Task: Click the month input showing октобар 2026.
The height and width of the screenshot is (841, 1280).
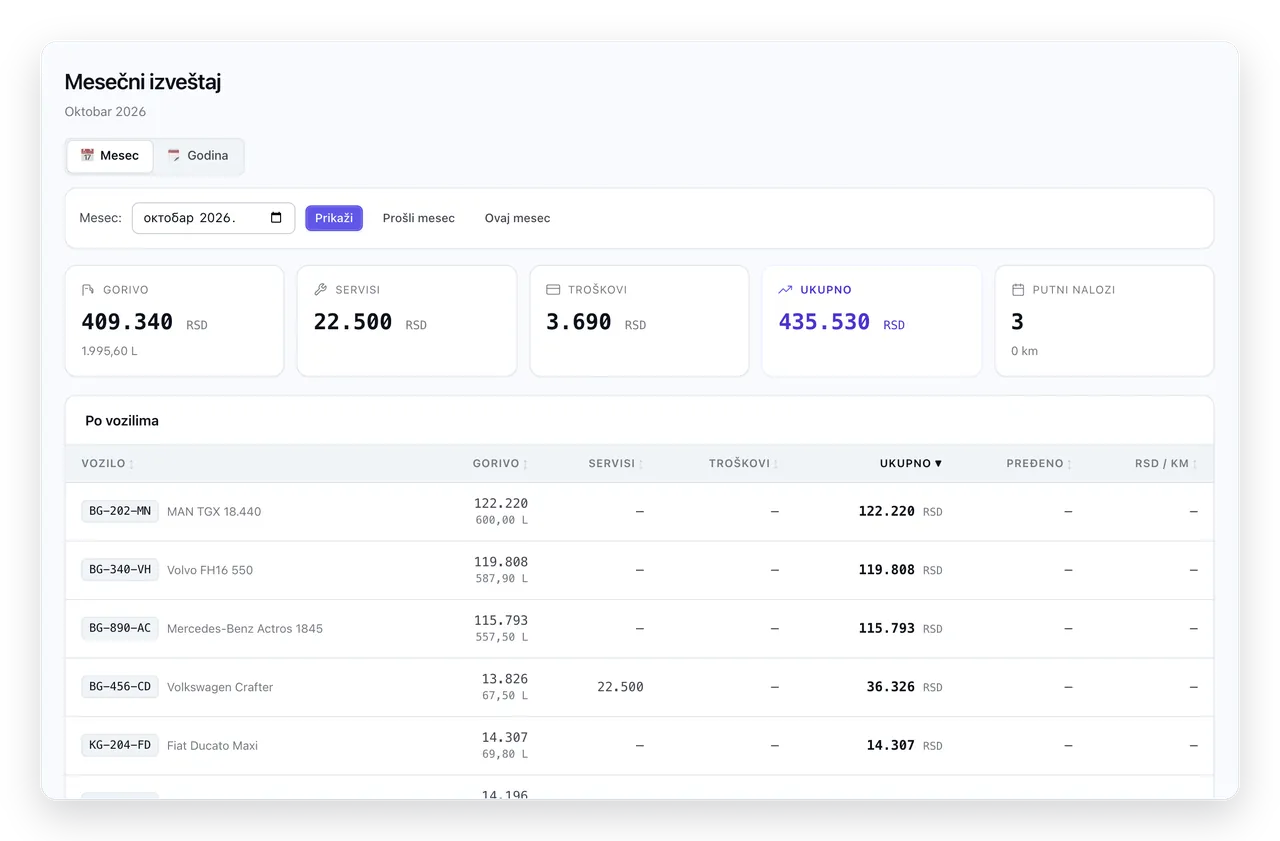Action: (x=213, y=218)
